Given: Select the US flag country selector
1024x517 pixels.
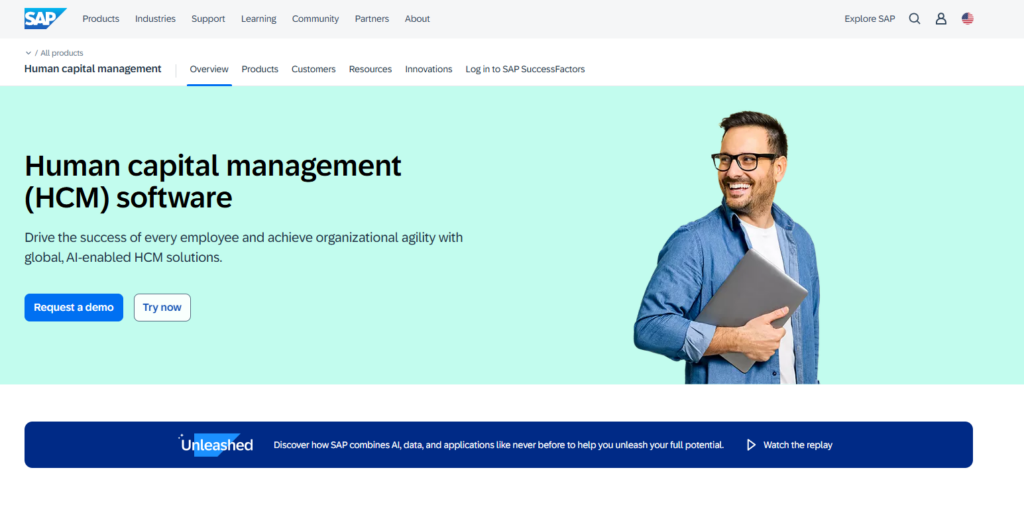Looking at the screenshot, I should [x=967, y=18].
